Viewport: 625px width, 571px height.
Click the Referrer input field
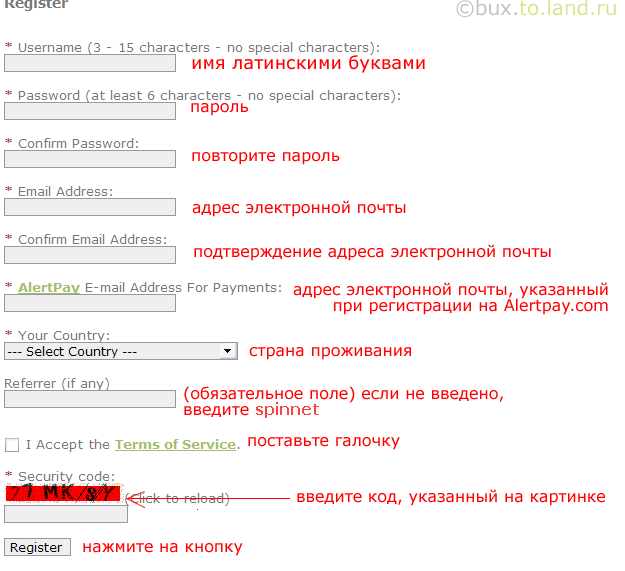click(90, 399)
